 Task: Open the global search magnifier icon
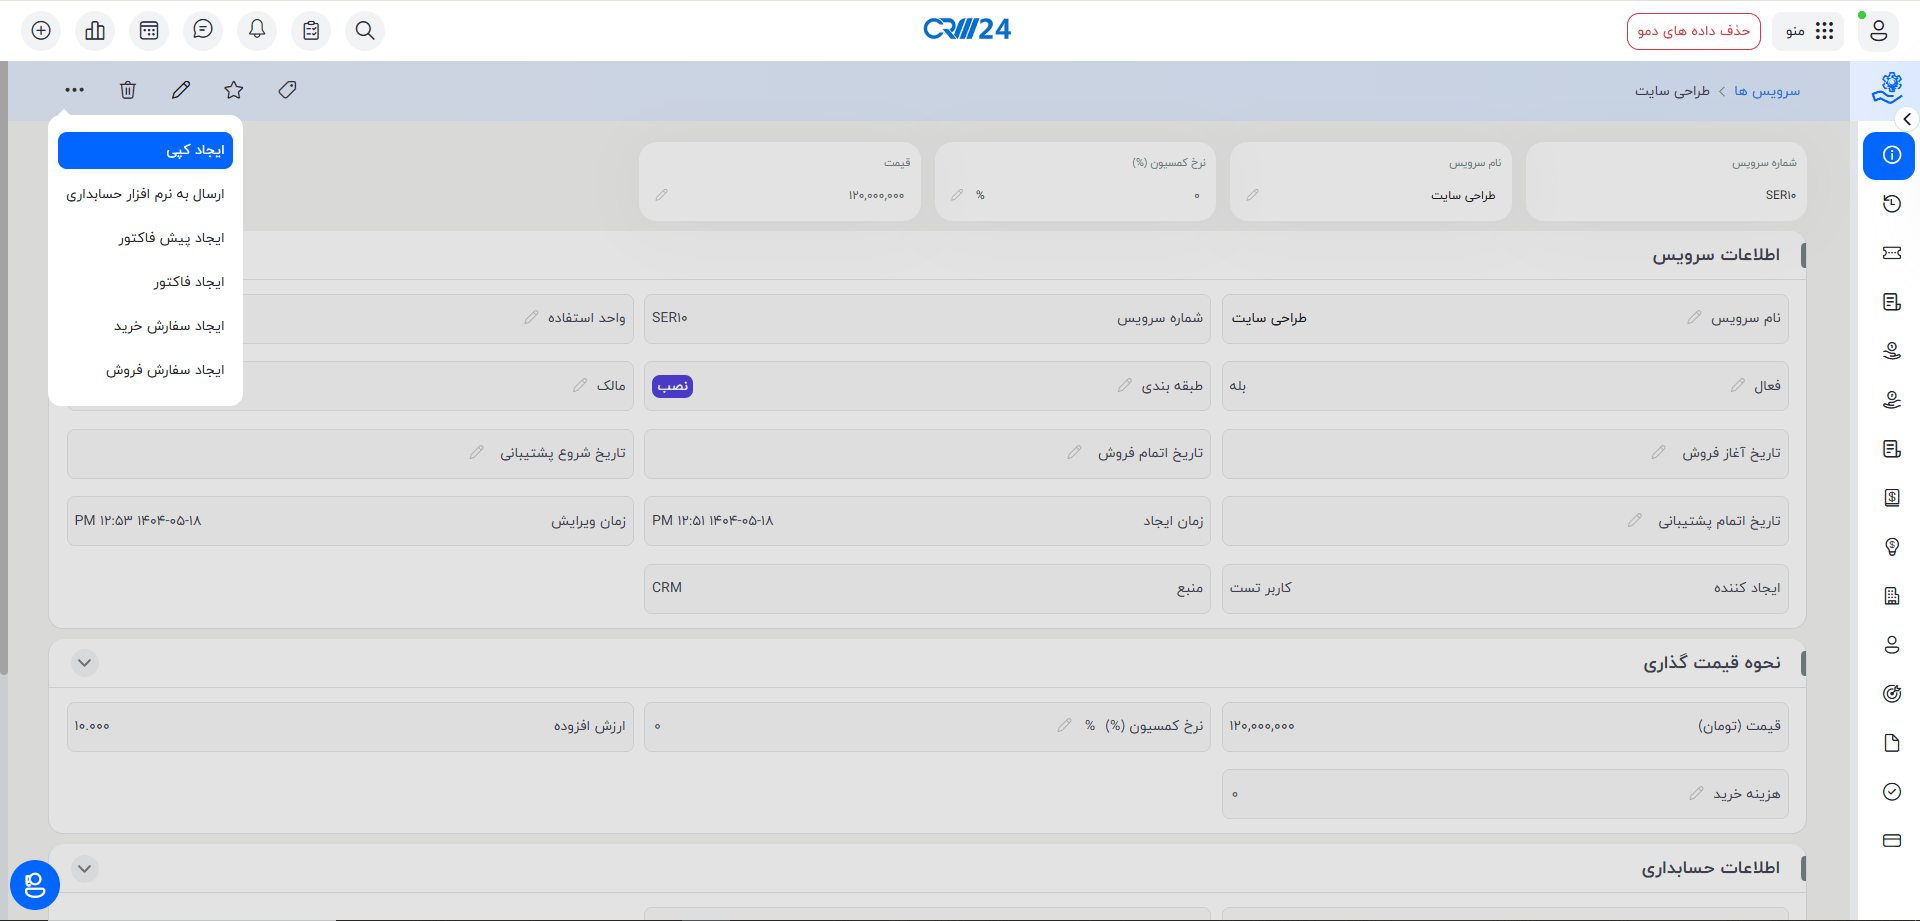365,31
